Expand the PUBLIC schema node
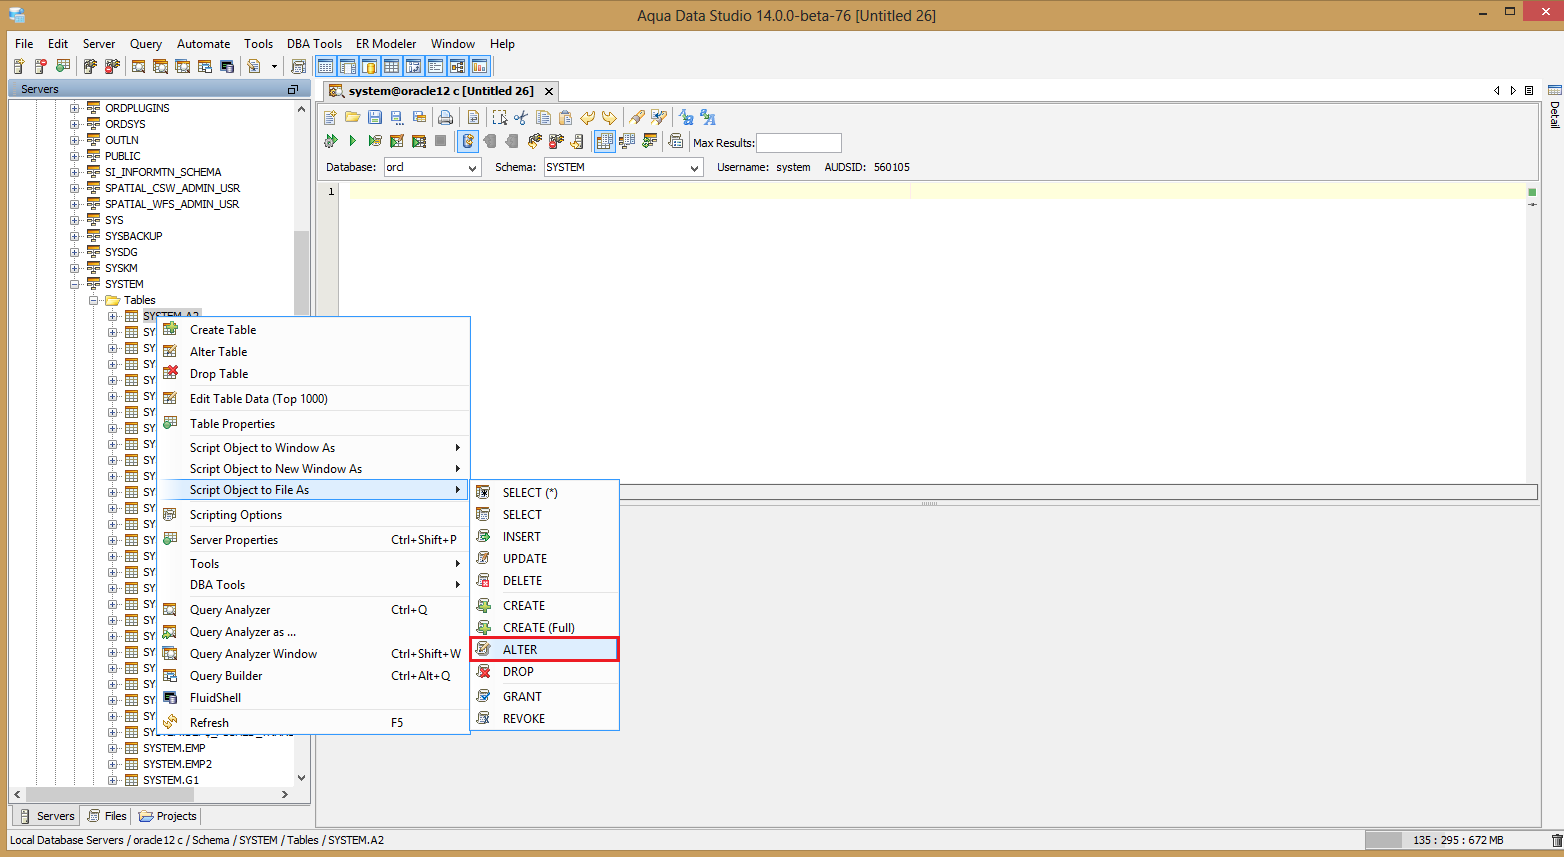Viewport: 1564px width, 857px height. [75, 156]
